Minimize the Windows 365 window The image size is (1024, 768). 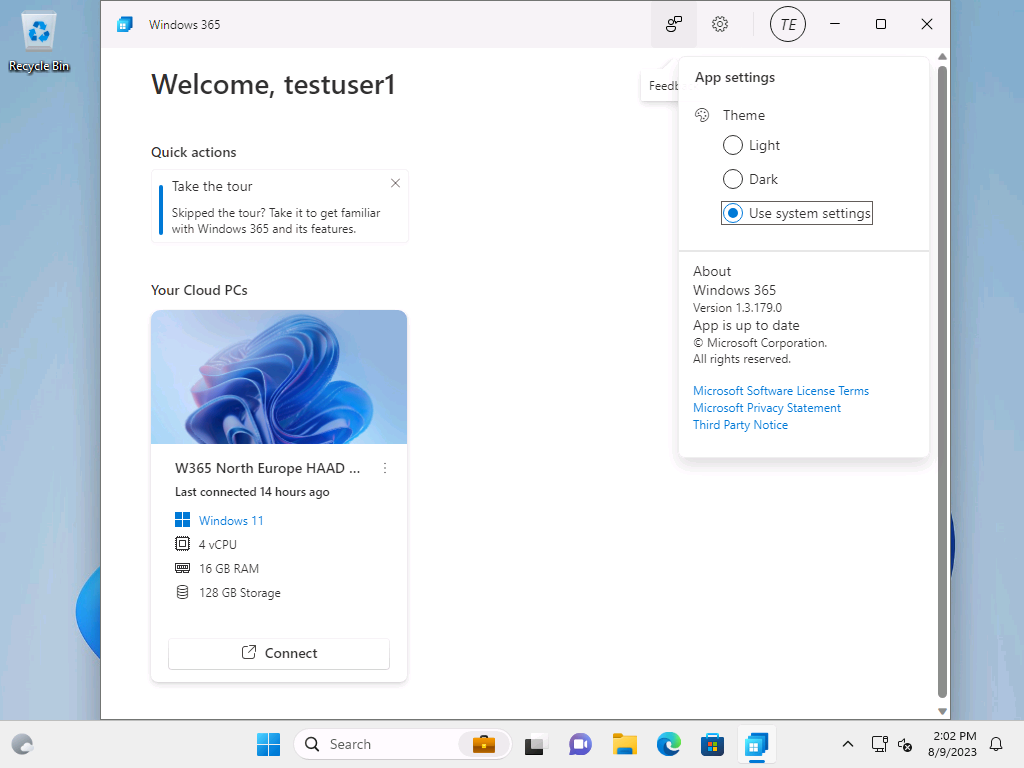point(835,24)
